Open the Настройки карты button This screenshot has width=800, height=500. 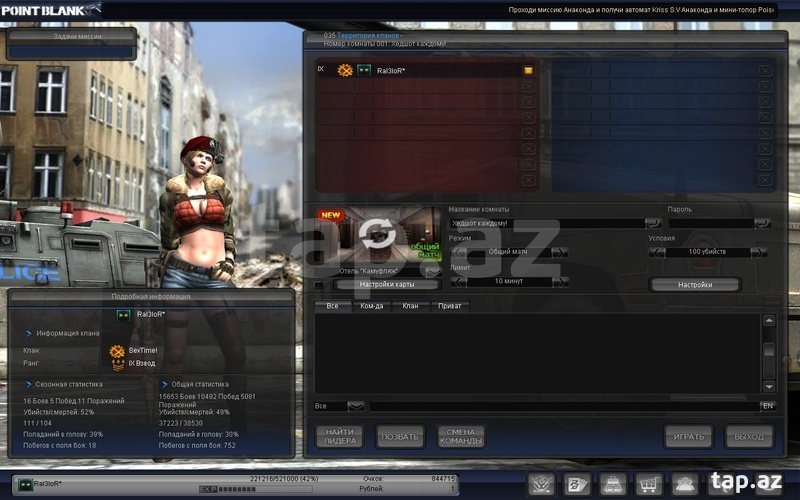pos(387,285)
